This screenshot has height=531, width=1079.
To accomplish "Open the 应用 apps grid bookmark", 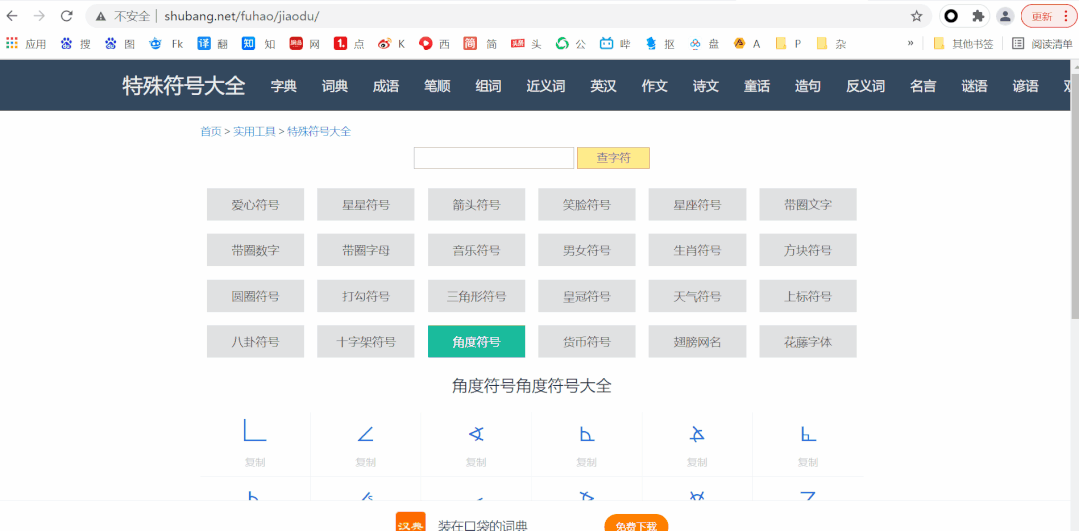I will (x=25, y=44).
